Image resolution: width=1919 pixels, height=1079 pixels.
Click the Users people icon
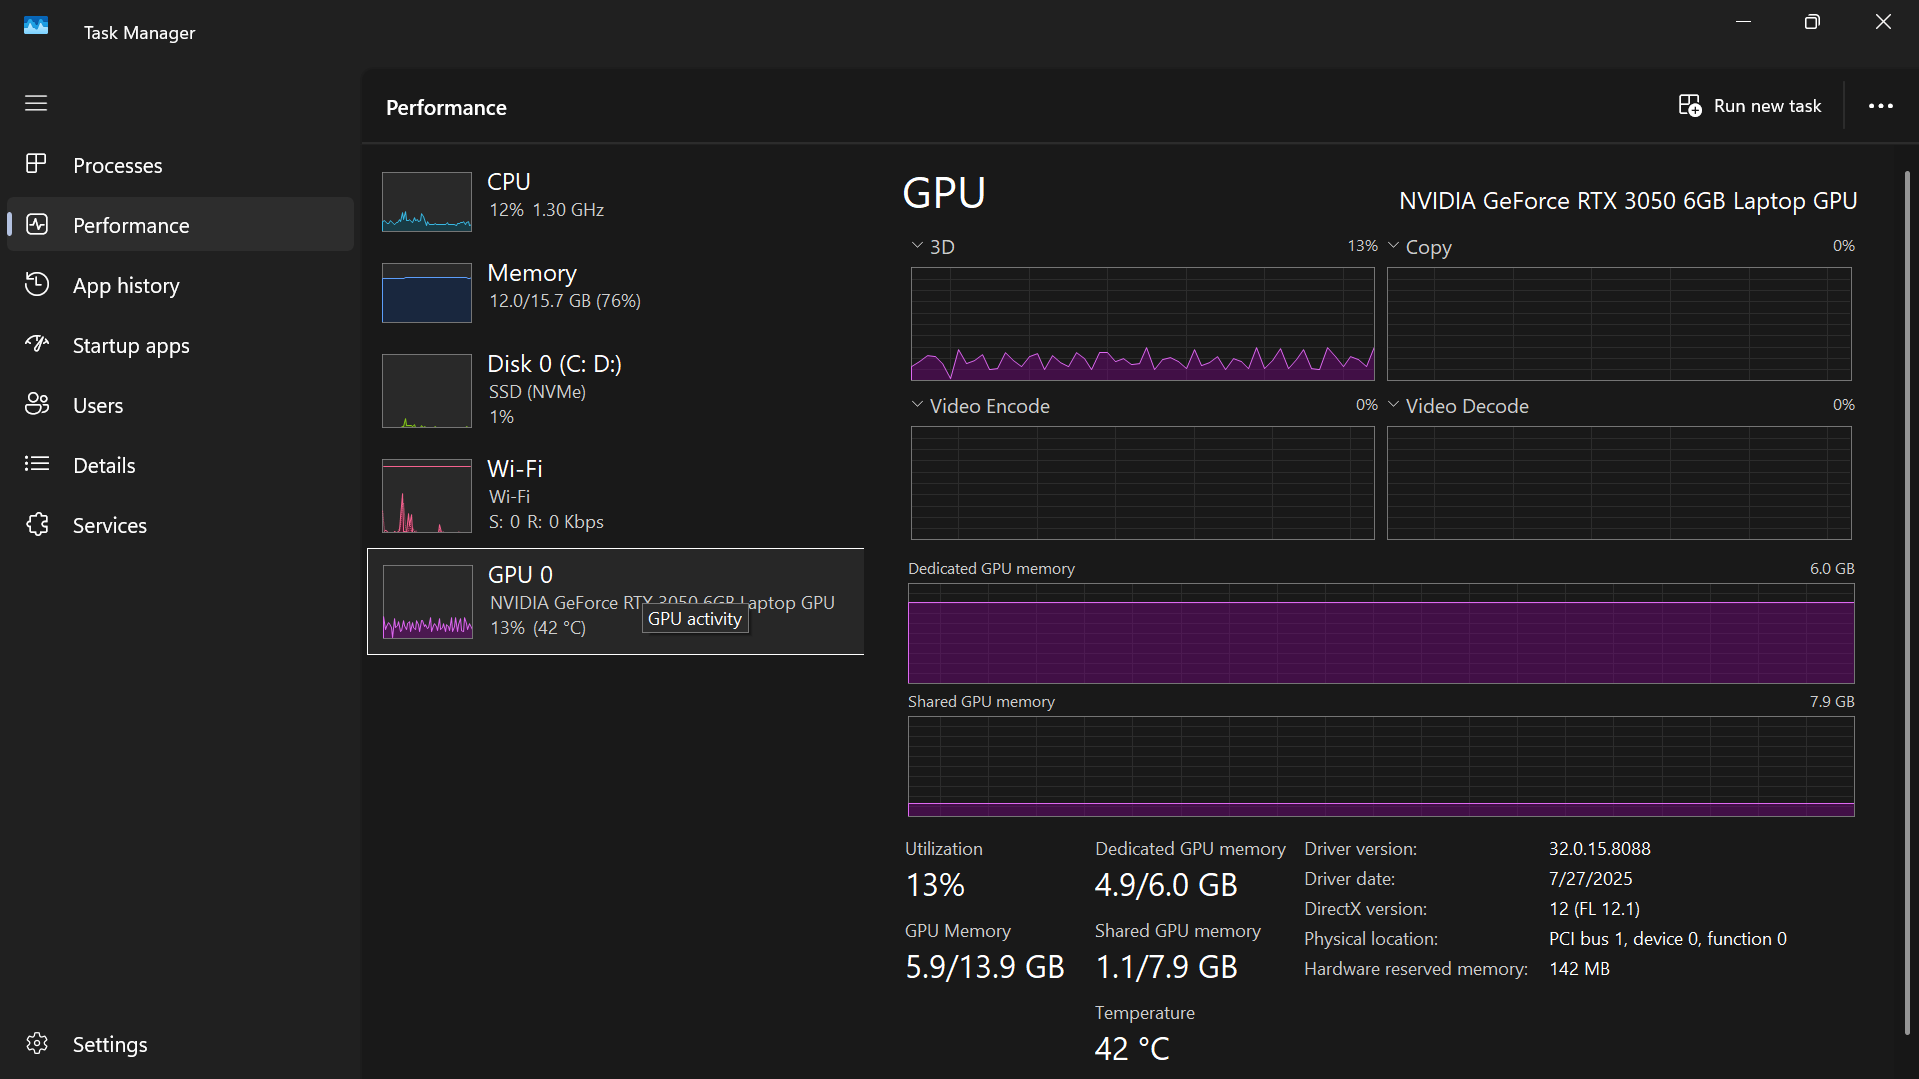(37, 404)
